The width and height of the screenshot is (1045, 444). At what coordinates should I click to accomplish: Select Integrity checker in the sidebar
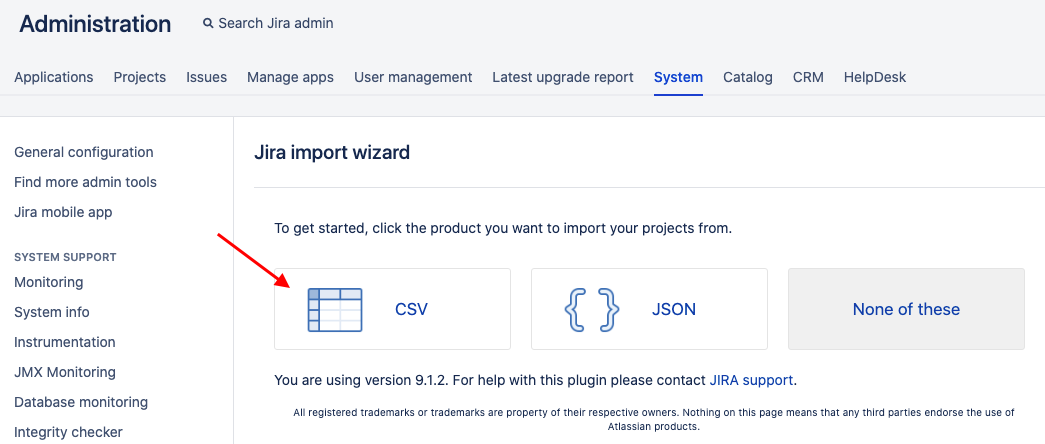tap(69, 432)
